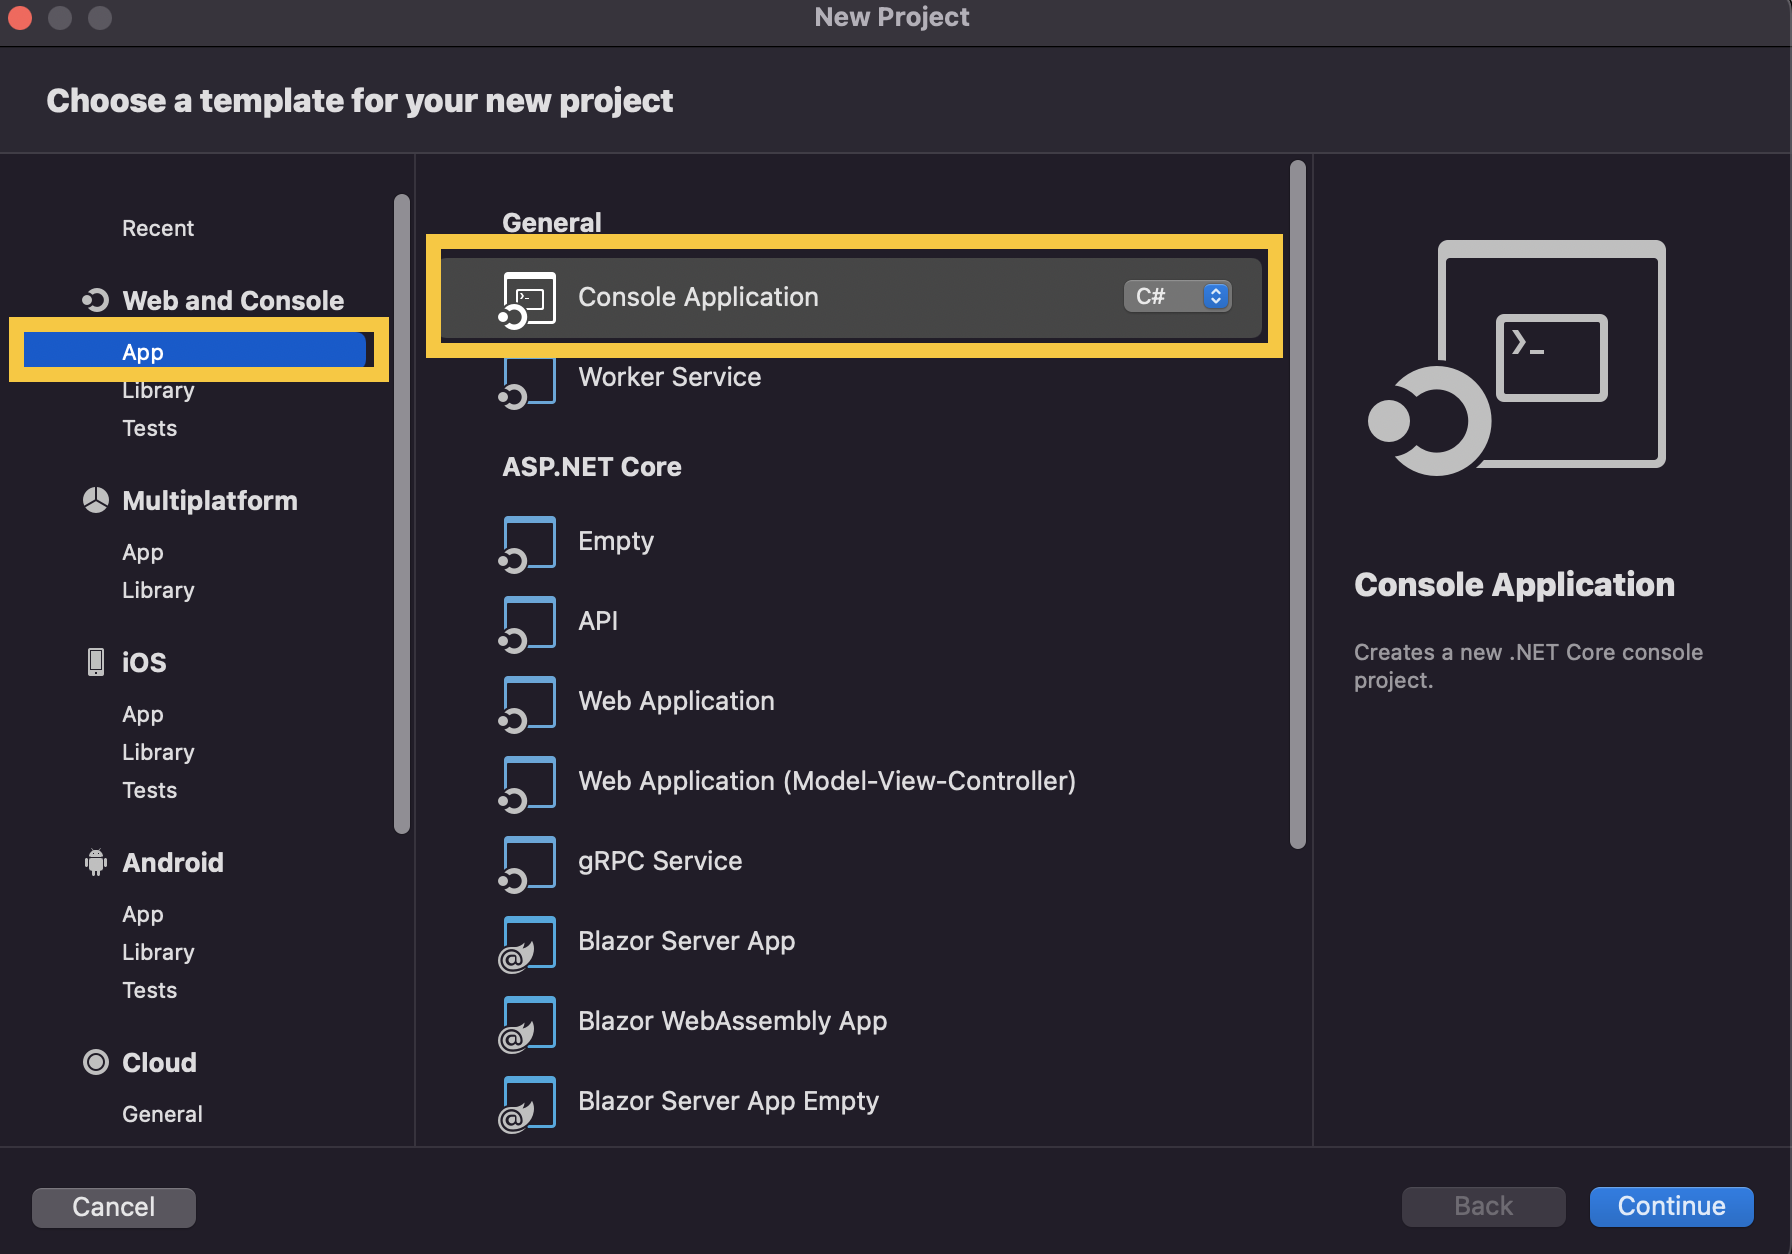Viewport: 1792px width, 1254px height.
Task: Click the Console Application template icon
Action: (528, 298)
